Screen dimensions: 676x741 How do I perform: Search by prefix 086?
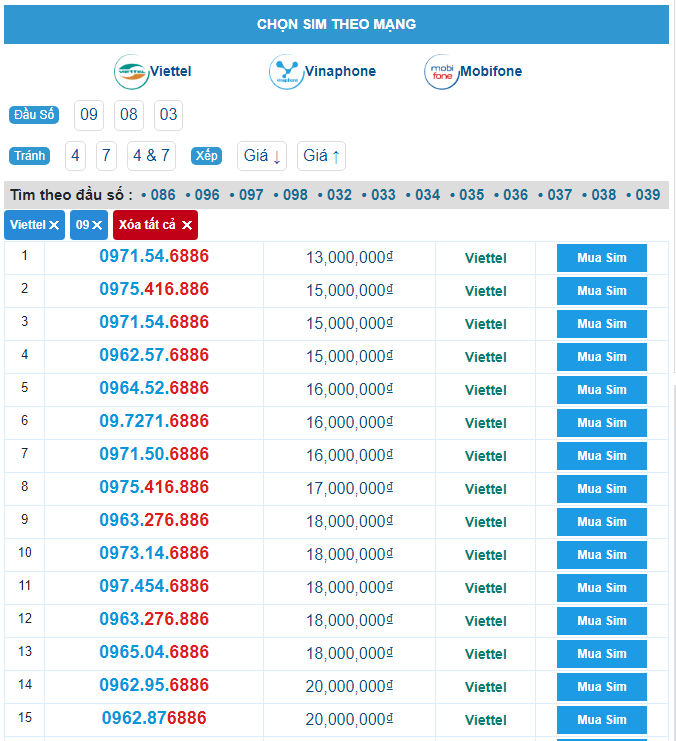pyautogui.click(x=163, y=195)
